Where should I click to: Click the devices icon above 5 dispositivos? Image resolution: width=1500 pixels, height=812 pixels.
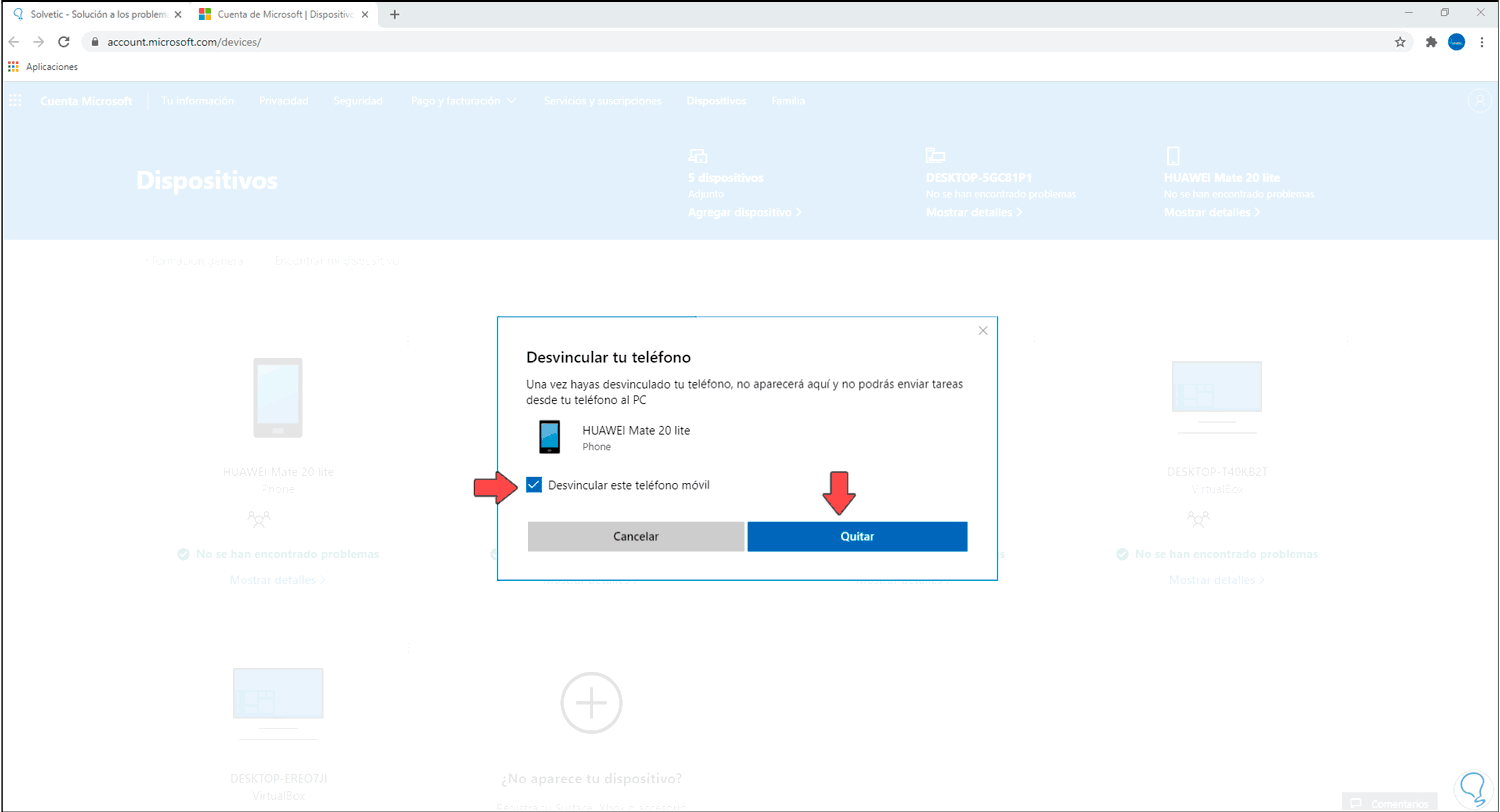[x=698, y=155]
